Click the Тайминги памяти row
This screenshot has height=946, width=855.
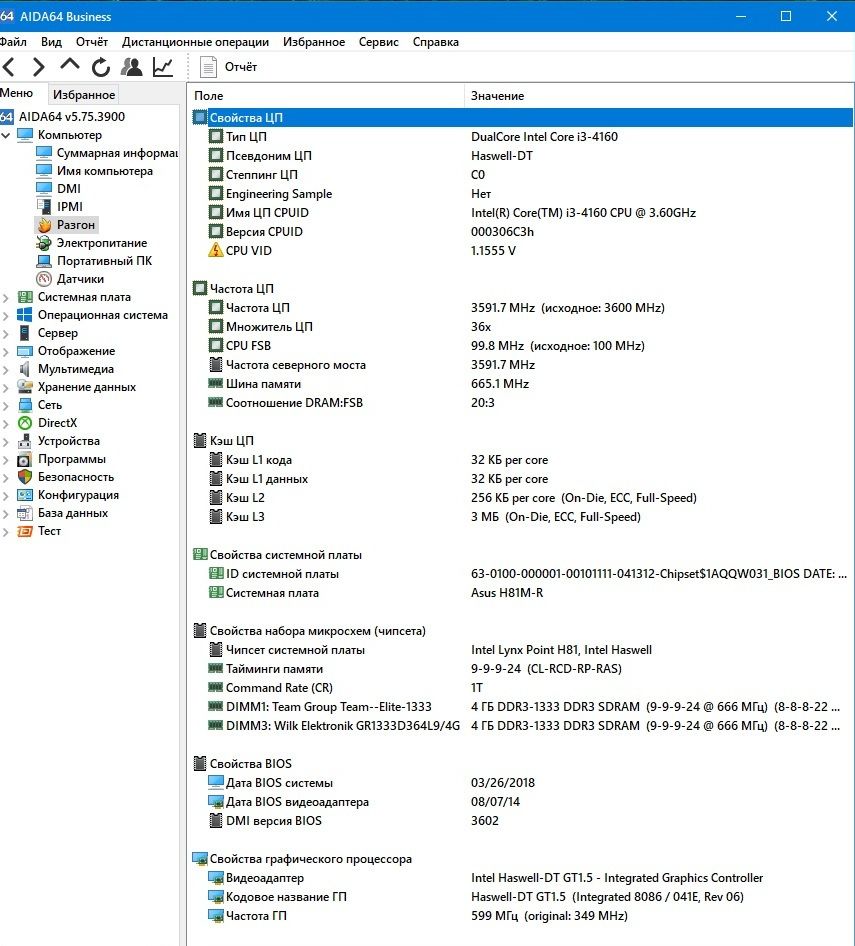(x=522, y=668)
